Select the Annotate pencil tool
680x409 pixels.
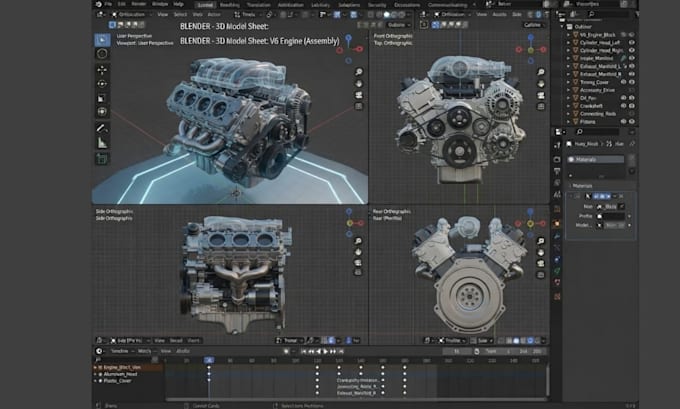tap(102, 128)
